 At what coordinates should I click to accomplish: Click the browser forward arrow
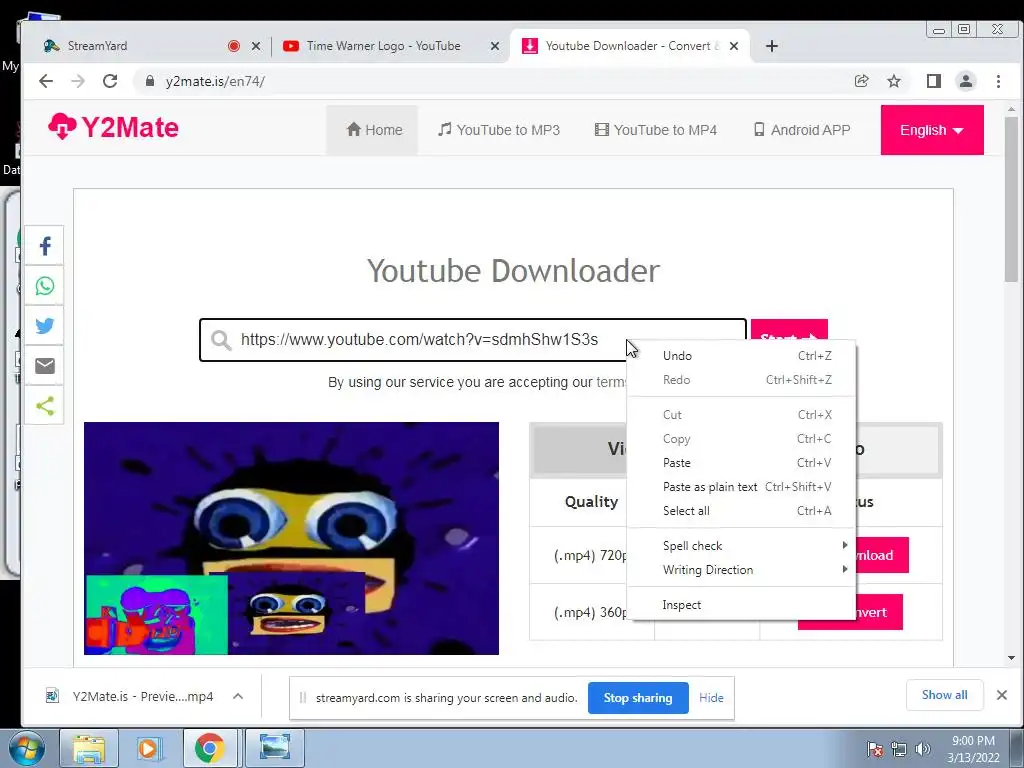click(78, 81)
